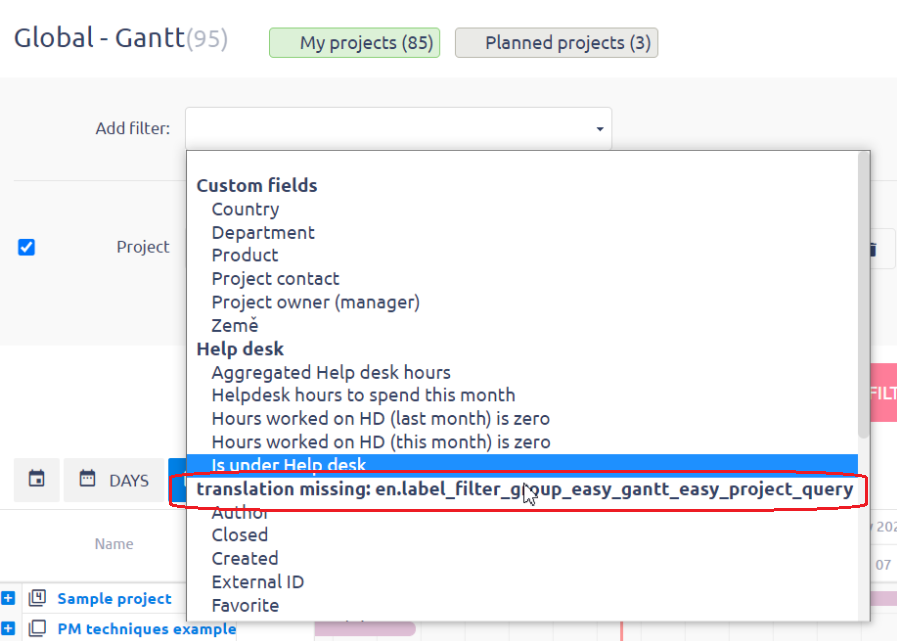The width and height of the screenshot is (897, 641).
Task: Select Project owner (manager) filter option
Action: click(x=315, y=301)
